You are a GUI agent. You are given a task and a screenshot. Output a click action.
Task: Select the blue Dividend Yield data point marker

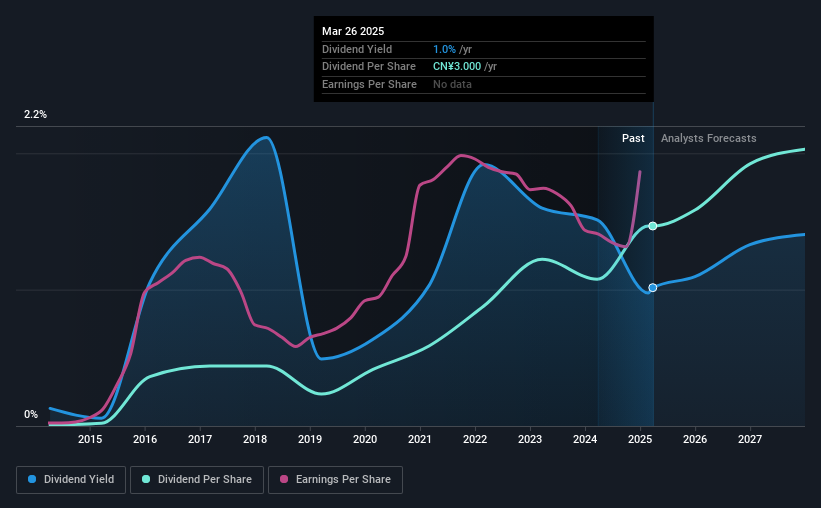(653, 288)
